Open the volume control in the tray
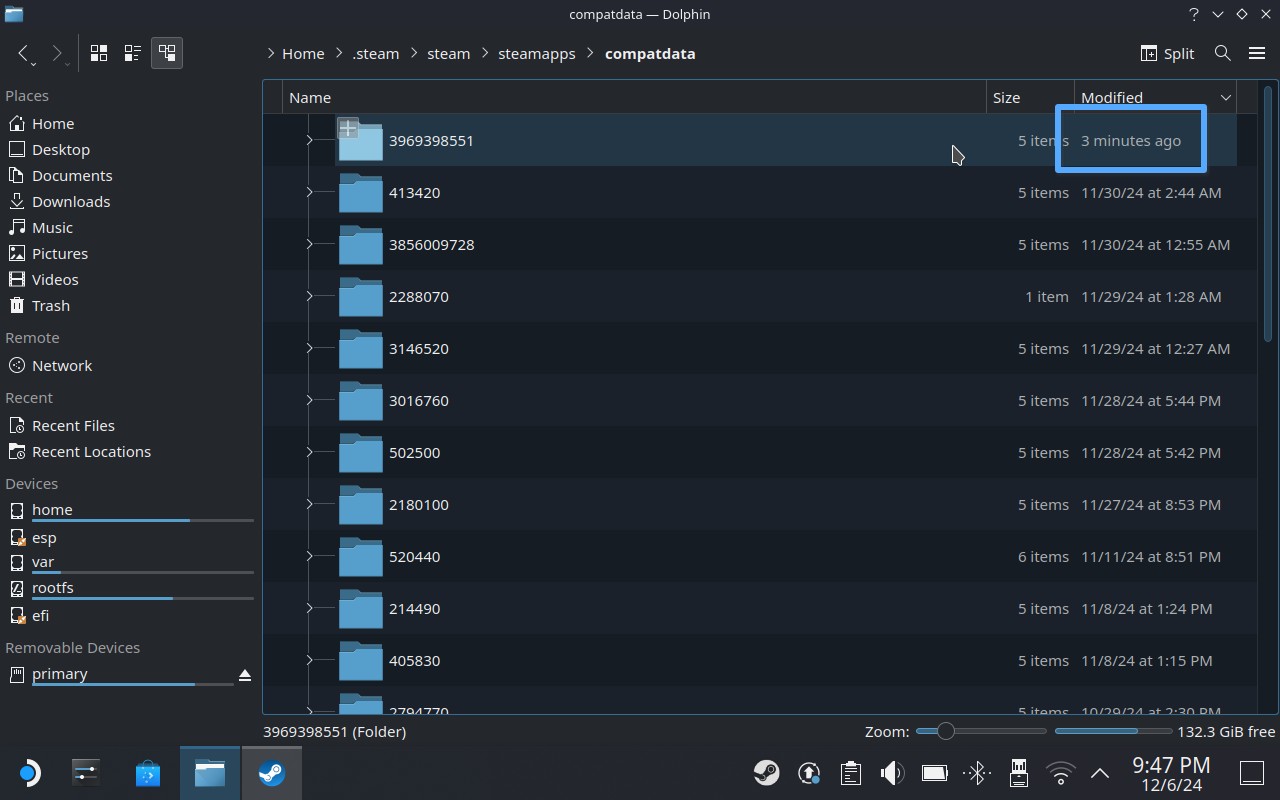The height and width of the screenshot is (800, 1280). coord(891,772)
